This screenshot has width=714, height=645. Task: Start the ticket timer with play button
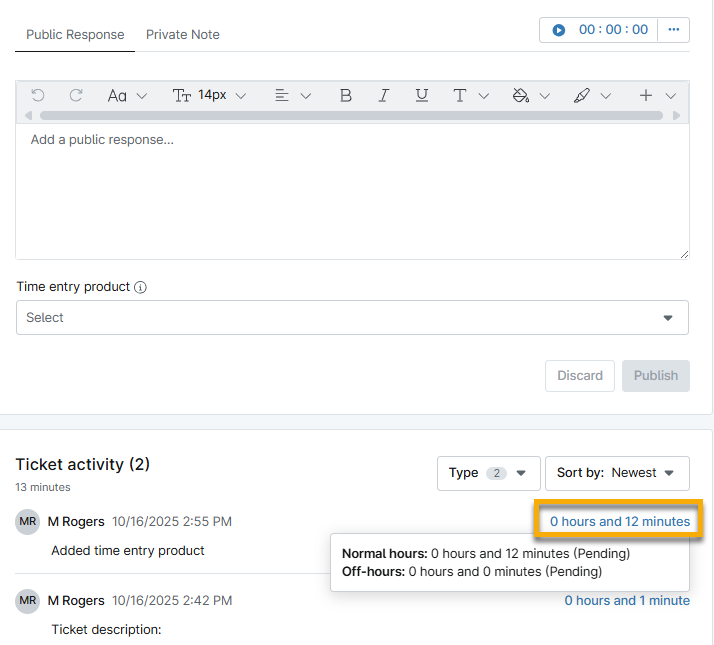point(559,30)
